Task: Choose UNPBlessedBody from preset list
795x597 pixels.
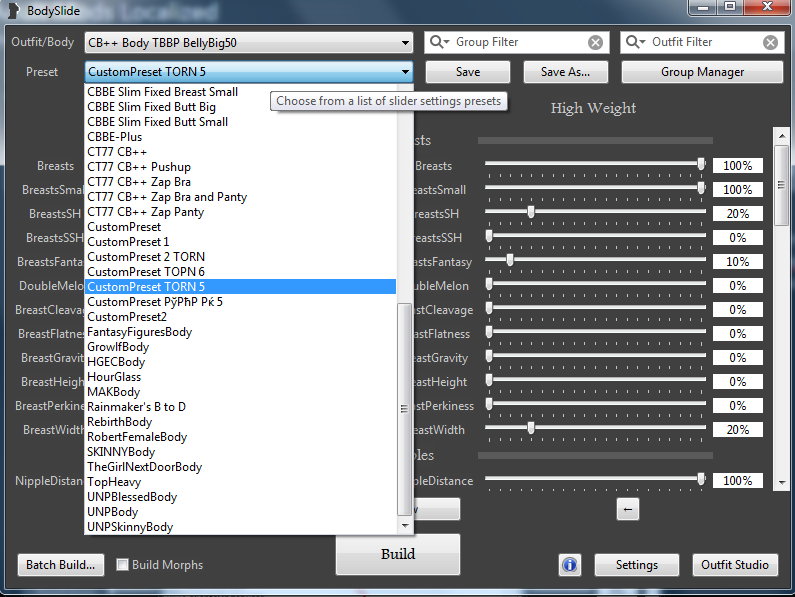Action: (132, 497)
